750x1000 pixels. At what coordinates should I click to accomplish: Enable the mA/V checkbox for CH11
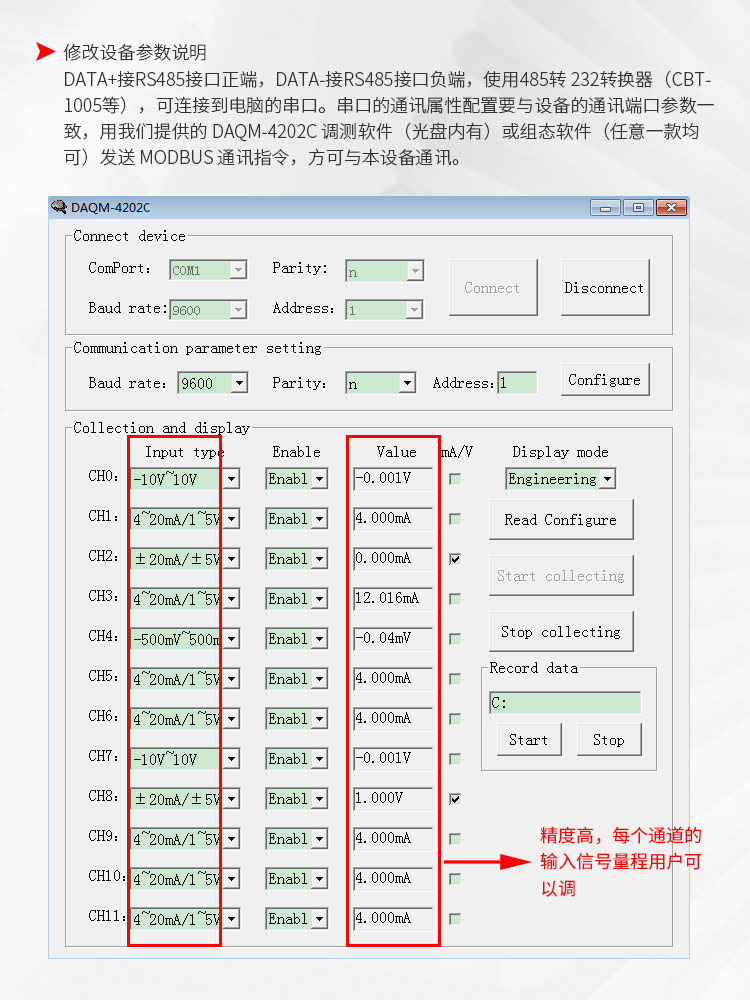point(455,919)
